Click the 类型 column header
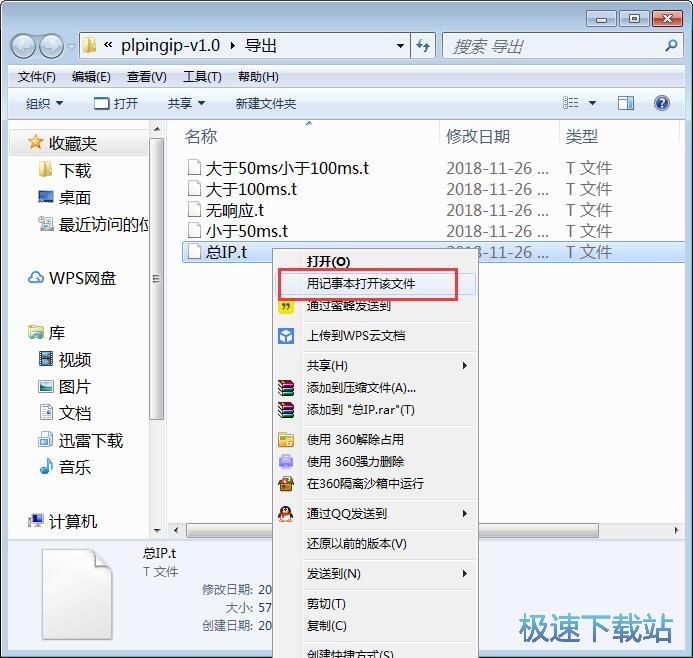This screenshot has height=658, width=693. pos(582,136)
